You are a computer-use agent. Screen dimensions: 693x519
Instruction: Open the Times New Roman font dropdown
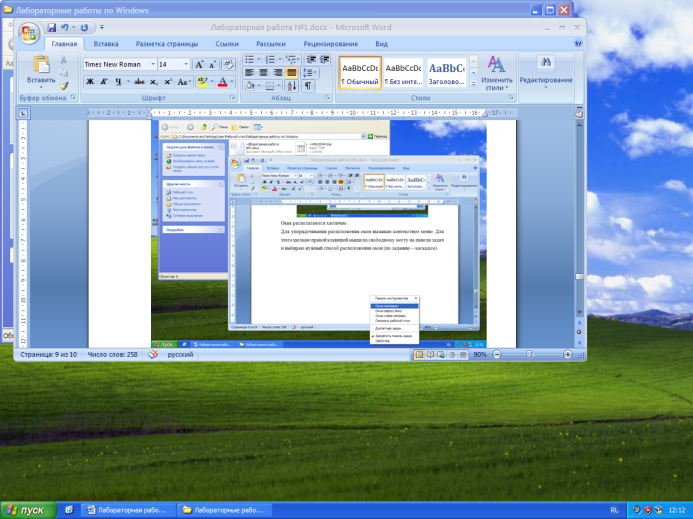[153, 65]
